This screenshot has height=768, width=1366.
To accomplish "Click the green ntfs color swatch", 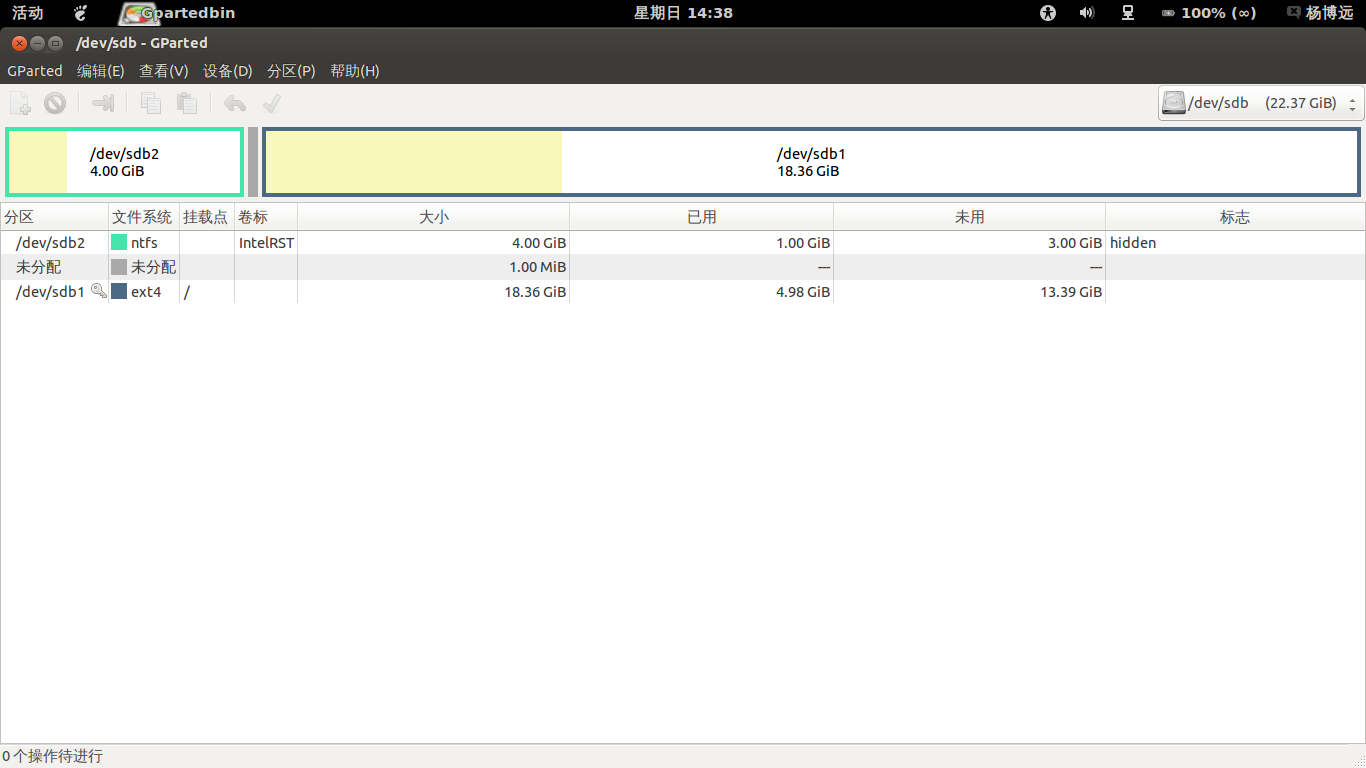I will (119, 243).
